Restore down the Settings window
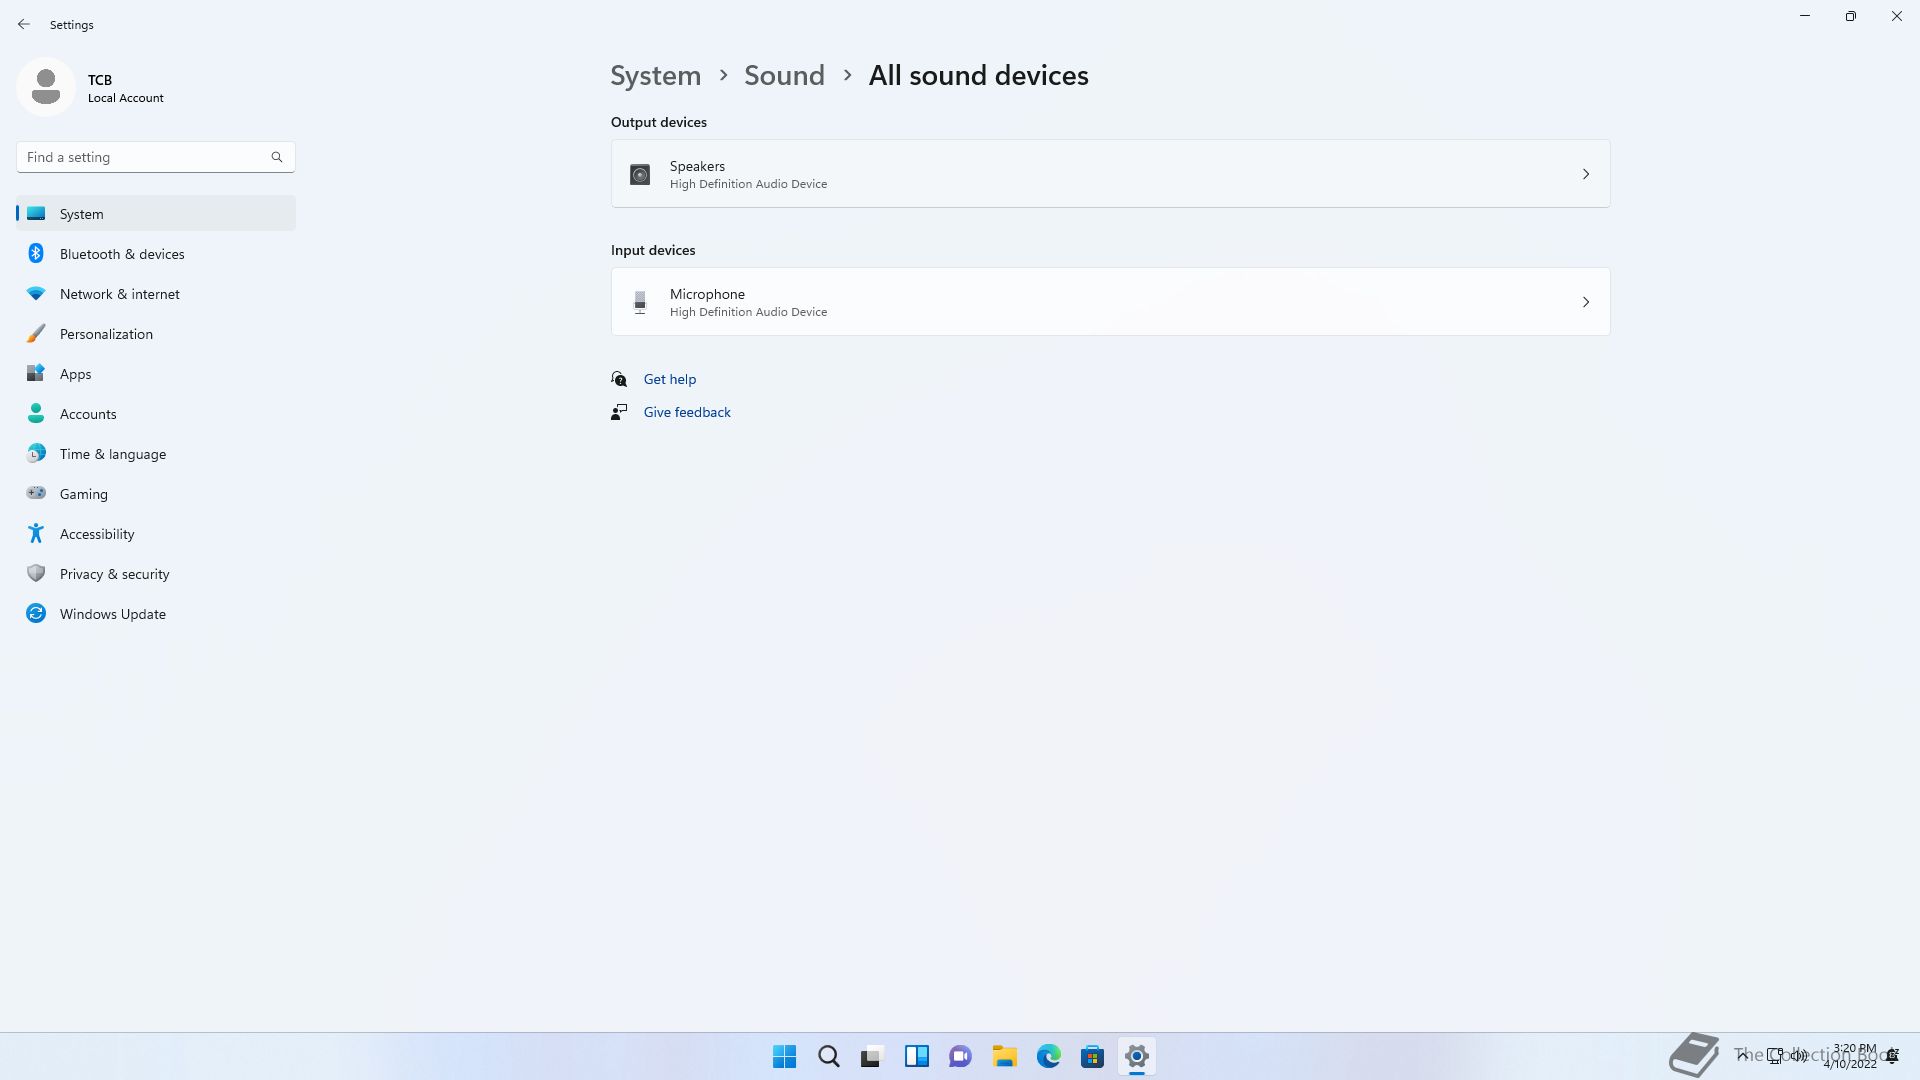The image size is (1920, 1080). [1851, 16]
